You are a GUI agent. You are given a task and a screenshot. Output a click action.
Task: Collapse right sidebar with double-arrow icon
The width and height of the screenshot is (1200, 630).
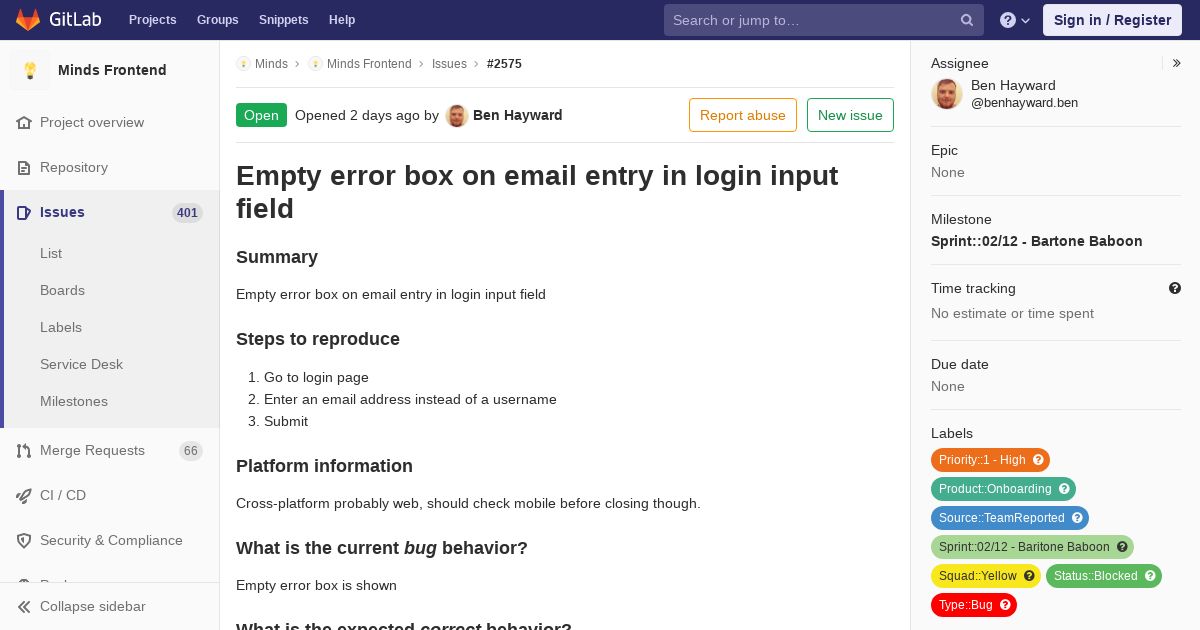coord(1177,63)
